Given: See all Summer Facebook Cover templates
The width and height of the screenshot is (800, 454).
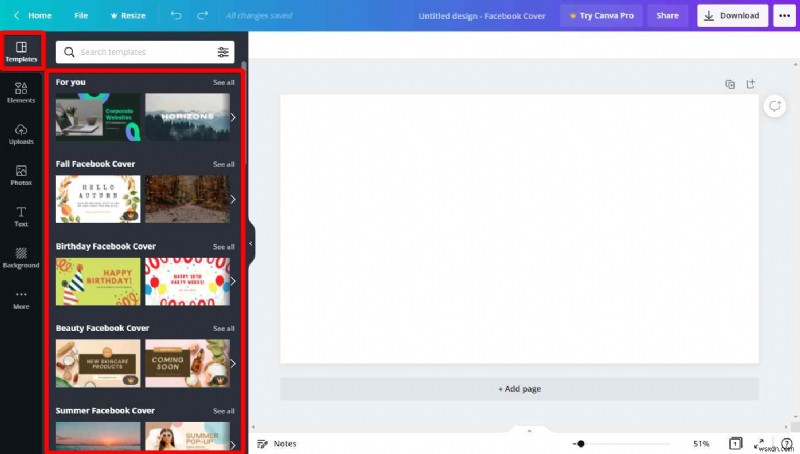Looking at the screenshot, I should click(223, 411).
